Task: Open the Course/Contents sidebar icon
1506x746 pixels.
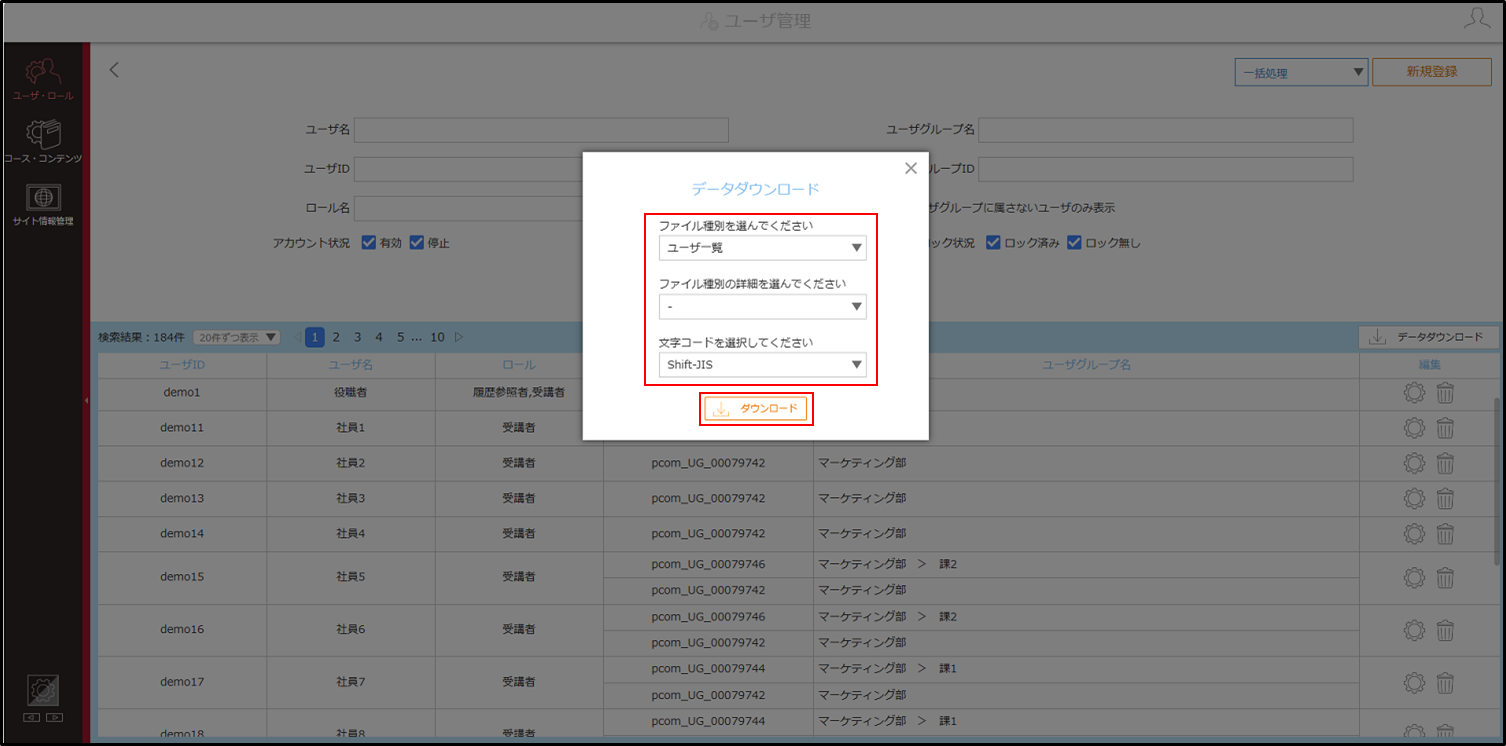Action: pos(43,142)
